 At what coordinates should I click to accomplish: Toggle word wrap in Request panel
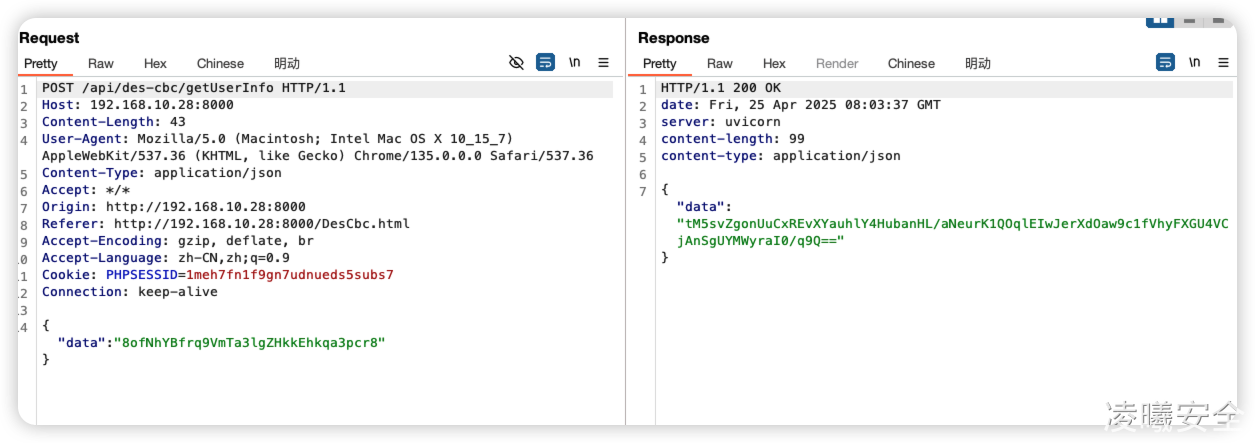coord(545,63)
